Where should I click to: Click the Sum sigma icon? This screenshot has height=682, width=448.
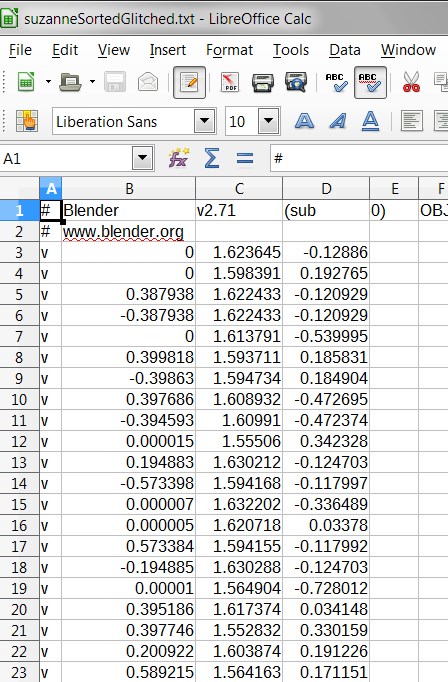point(211,158)
